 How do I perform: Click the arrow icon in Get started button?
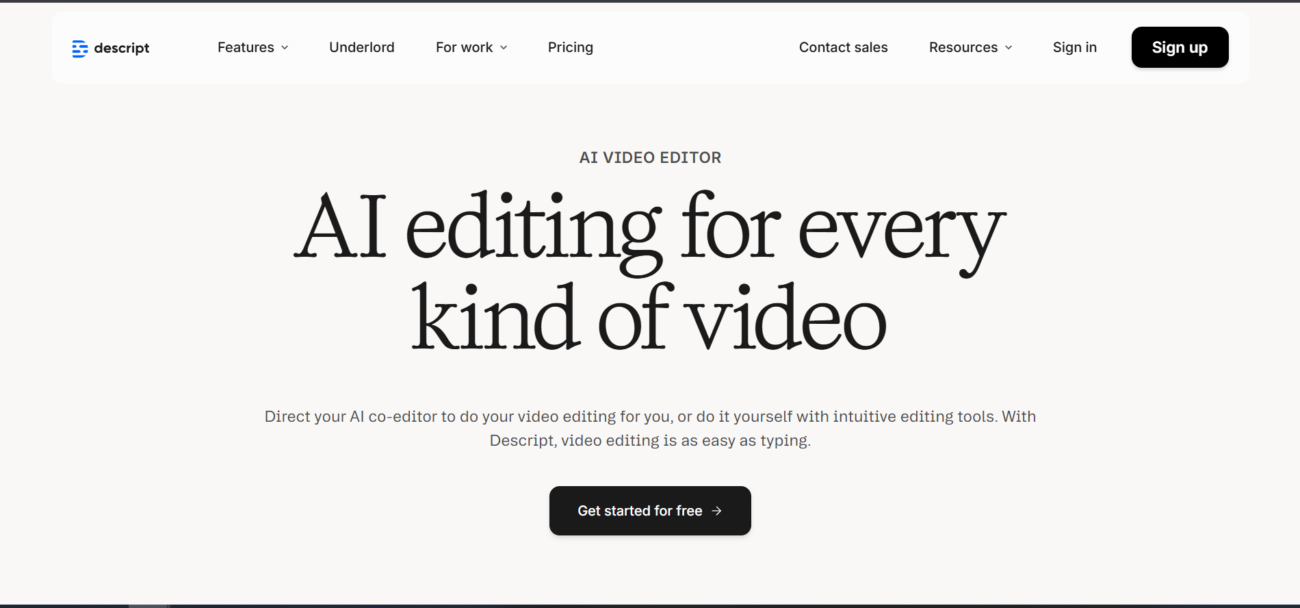click(x=716, y=511)
